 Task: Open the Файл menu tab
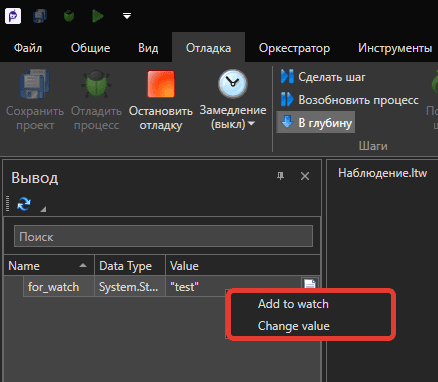point(28,48)
